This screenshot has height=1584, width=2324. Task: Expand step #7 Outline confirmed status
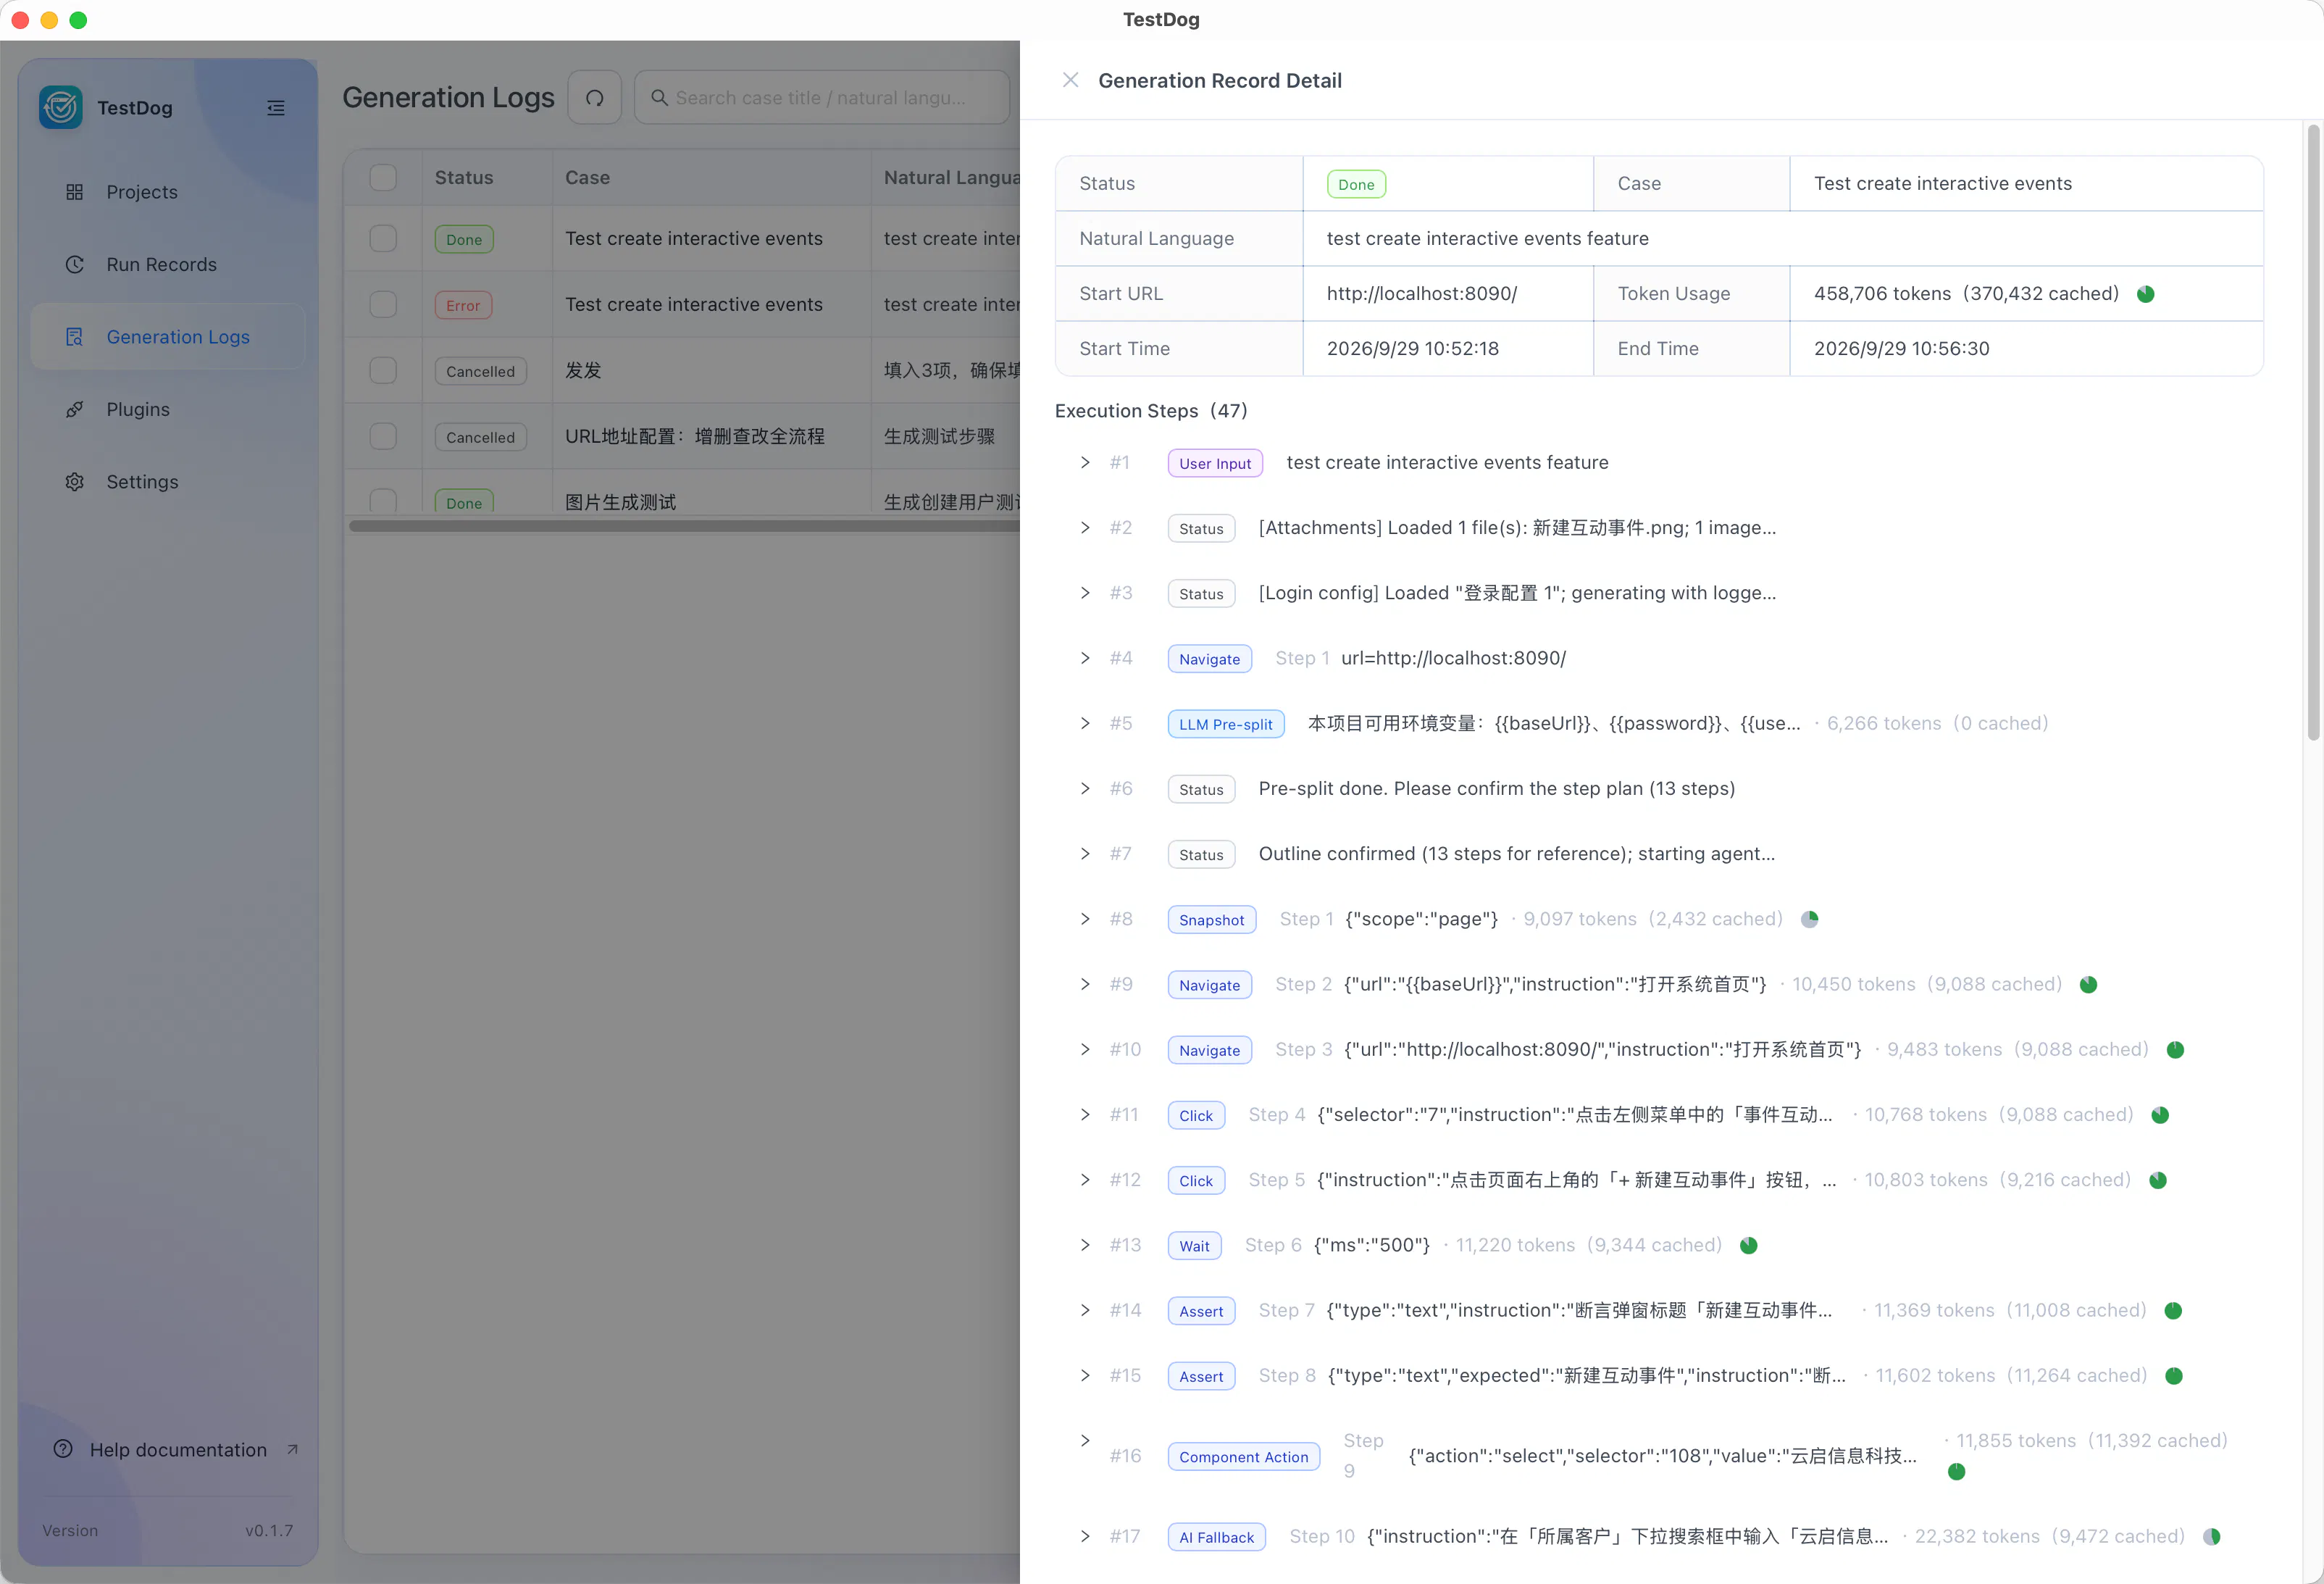[1085, 853]
